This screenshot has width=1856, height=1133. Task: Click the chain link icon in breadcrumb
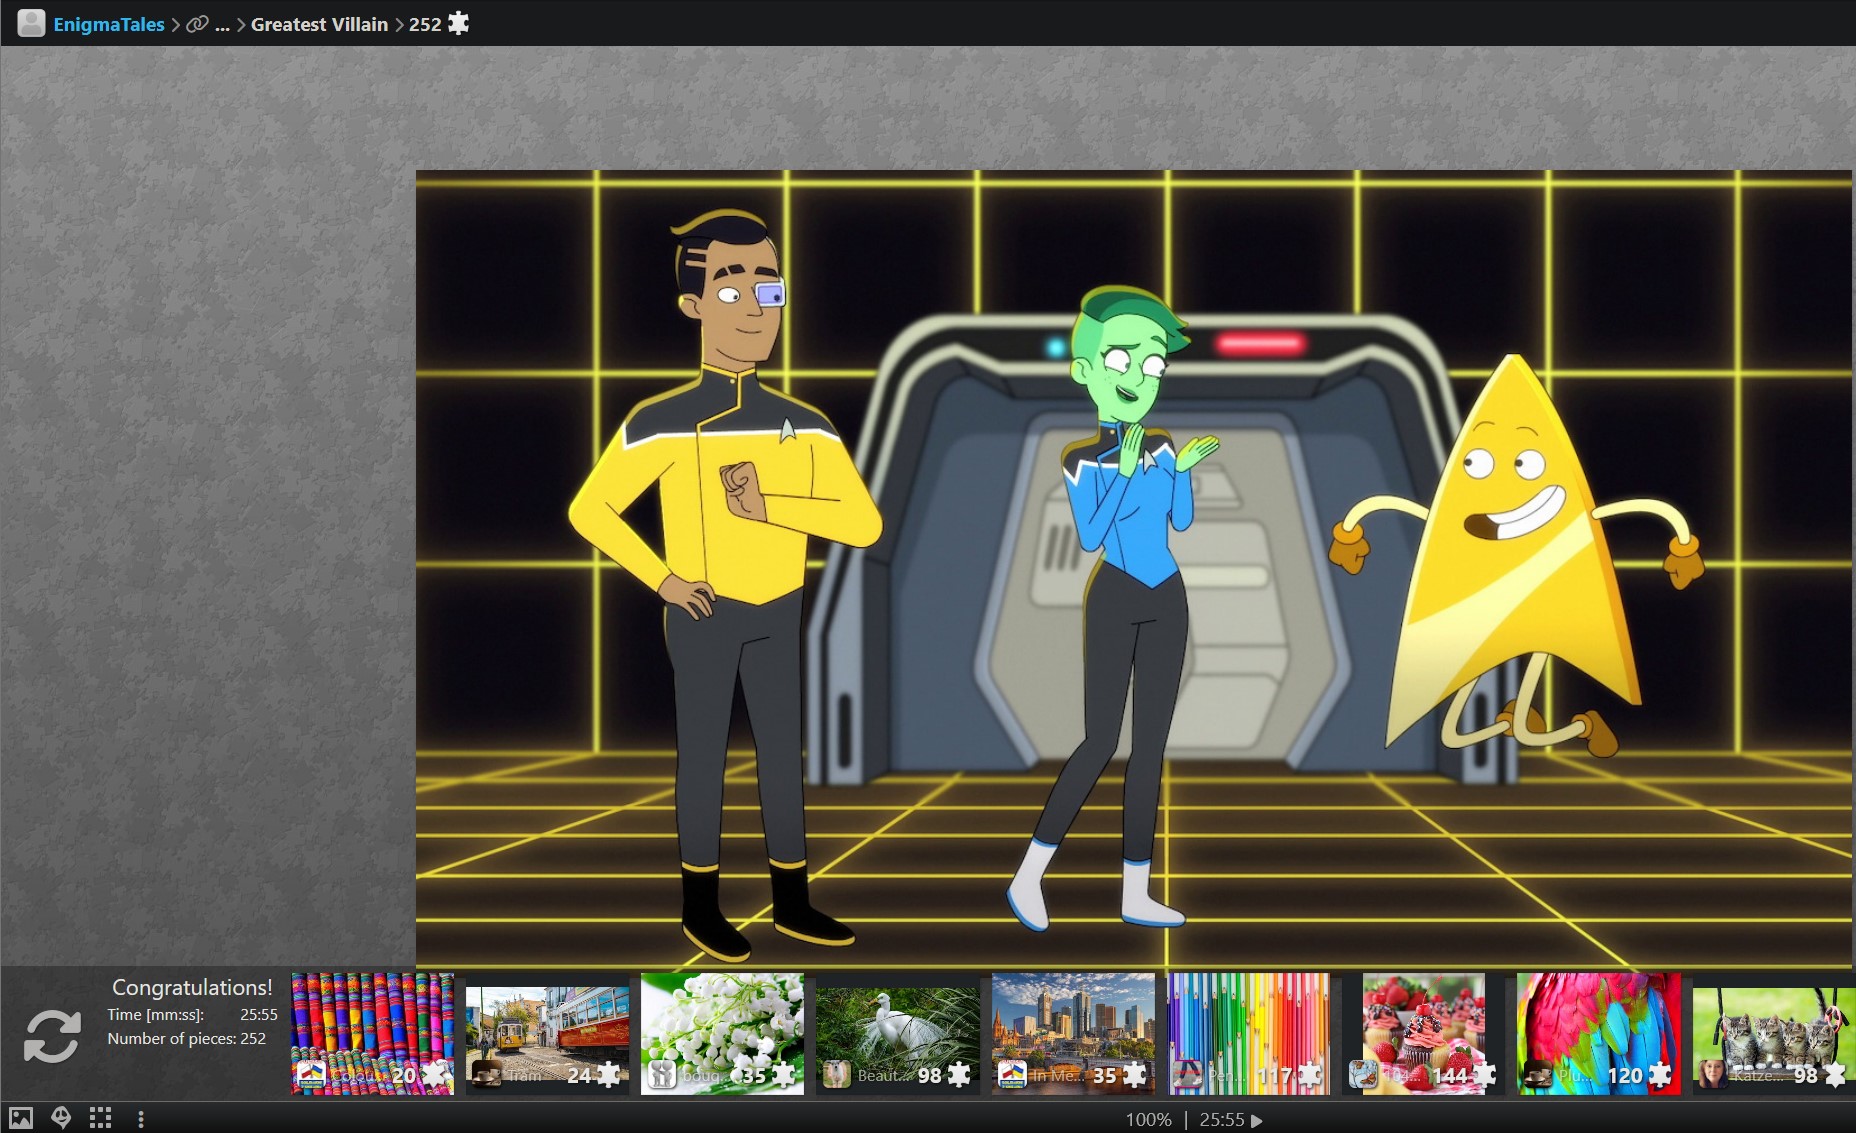point(198,24)
